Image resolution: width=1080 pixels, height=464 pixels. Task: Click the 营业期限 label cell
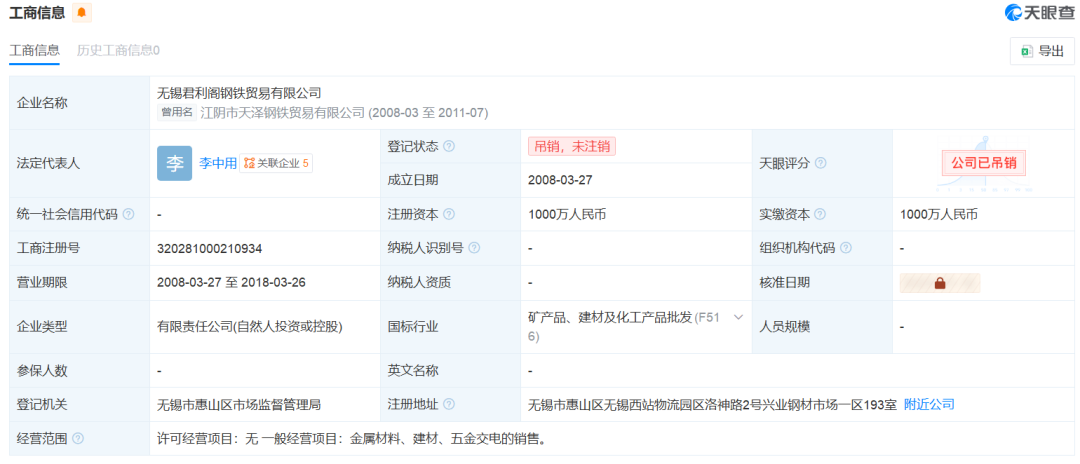coord(79,283)
